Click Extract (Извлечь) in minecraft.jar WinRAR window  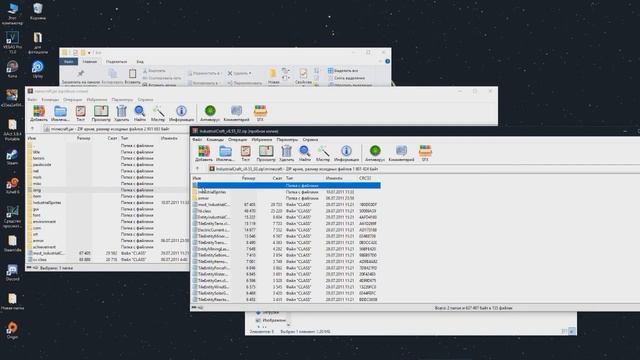60,113
